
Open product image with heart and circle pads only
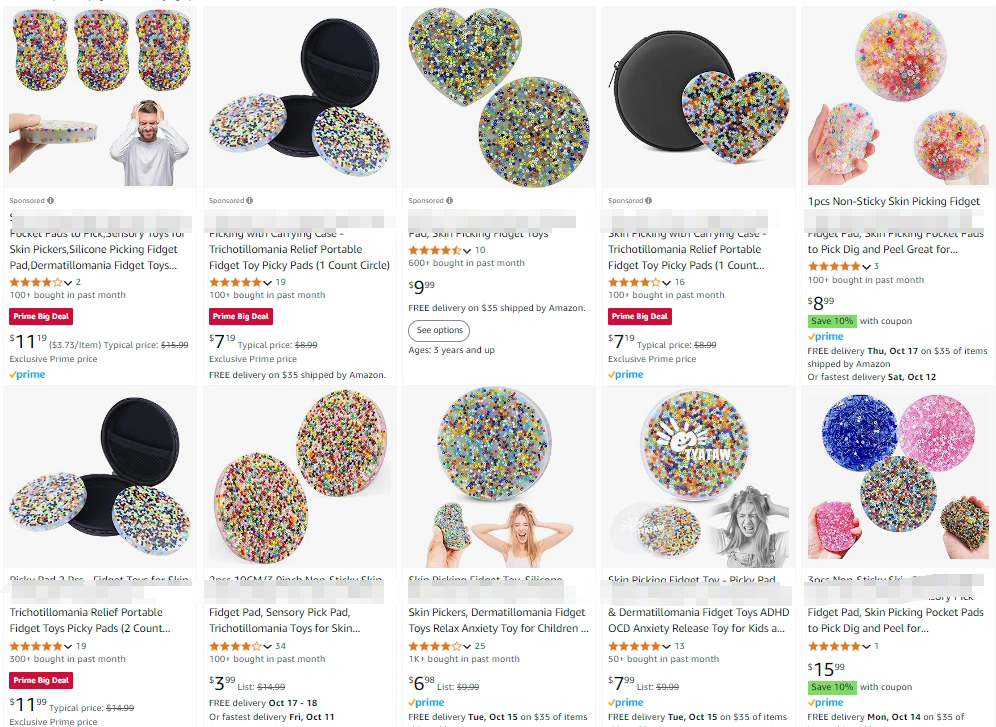point(498,95)
